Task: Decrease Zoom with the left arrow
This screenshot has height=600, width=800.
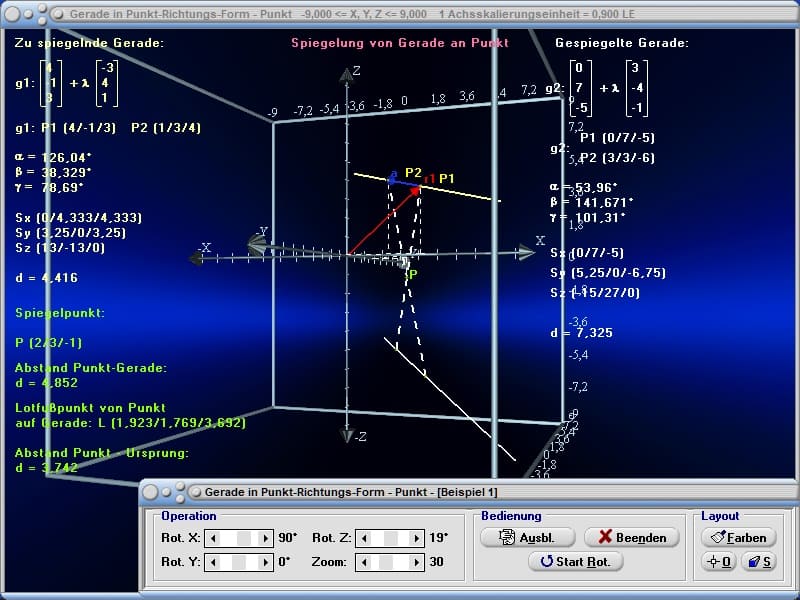Action: pos(364,562)
